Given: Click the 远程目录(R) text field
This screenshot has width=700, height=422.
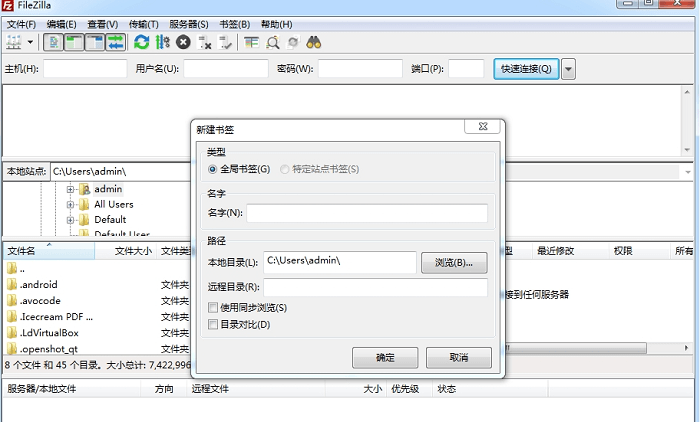Looking at the screenshot, I should pyautogui.click(x=375, y=287).
